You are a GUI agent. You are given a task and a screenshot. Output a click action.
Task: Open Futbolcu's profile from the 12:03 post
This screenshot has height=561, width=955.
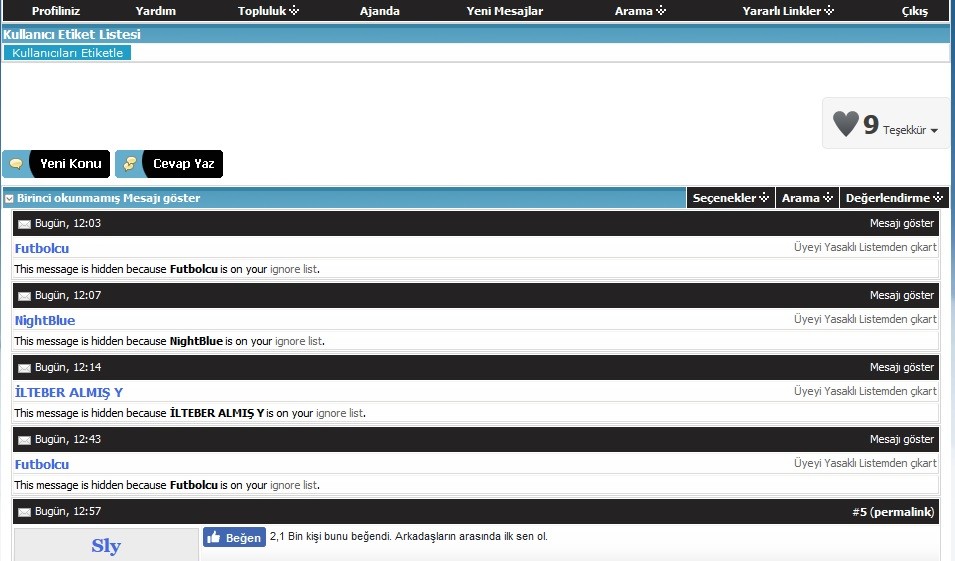(41, 249)
